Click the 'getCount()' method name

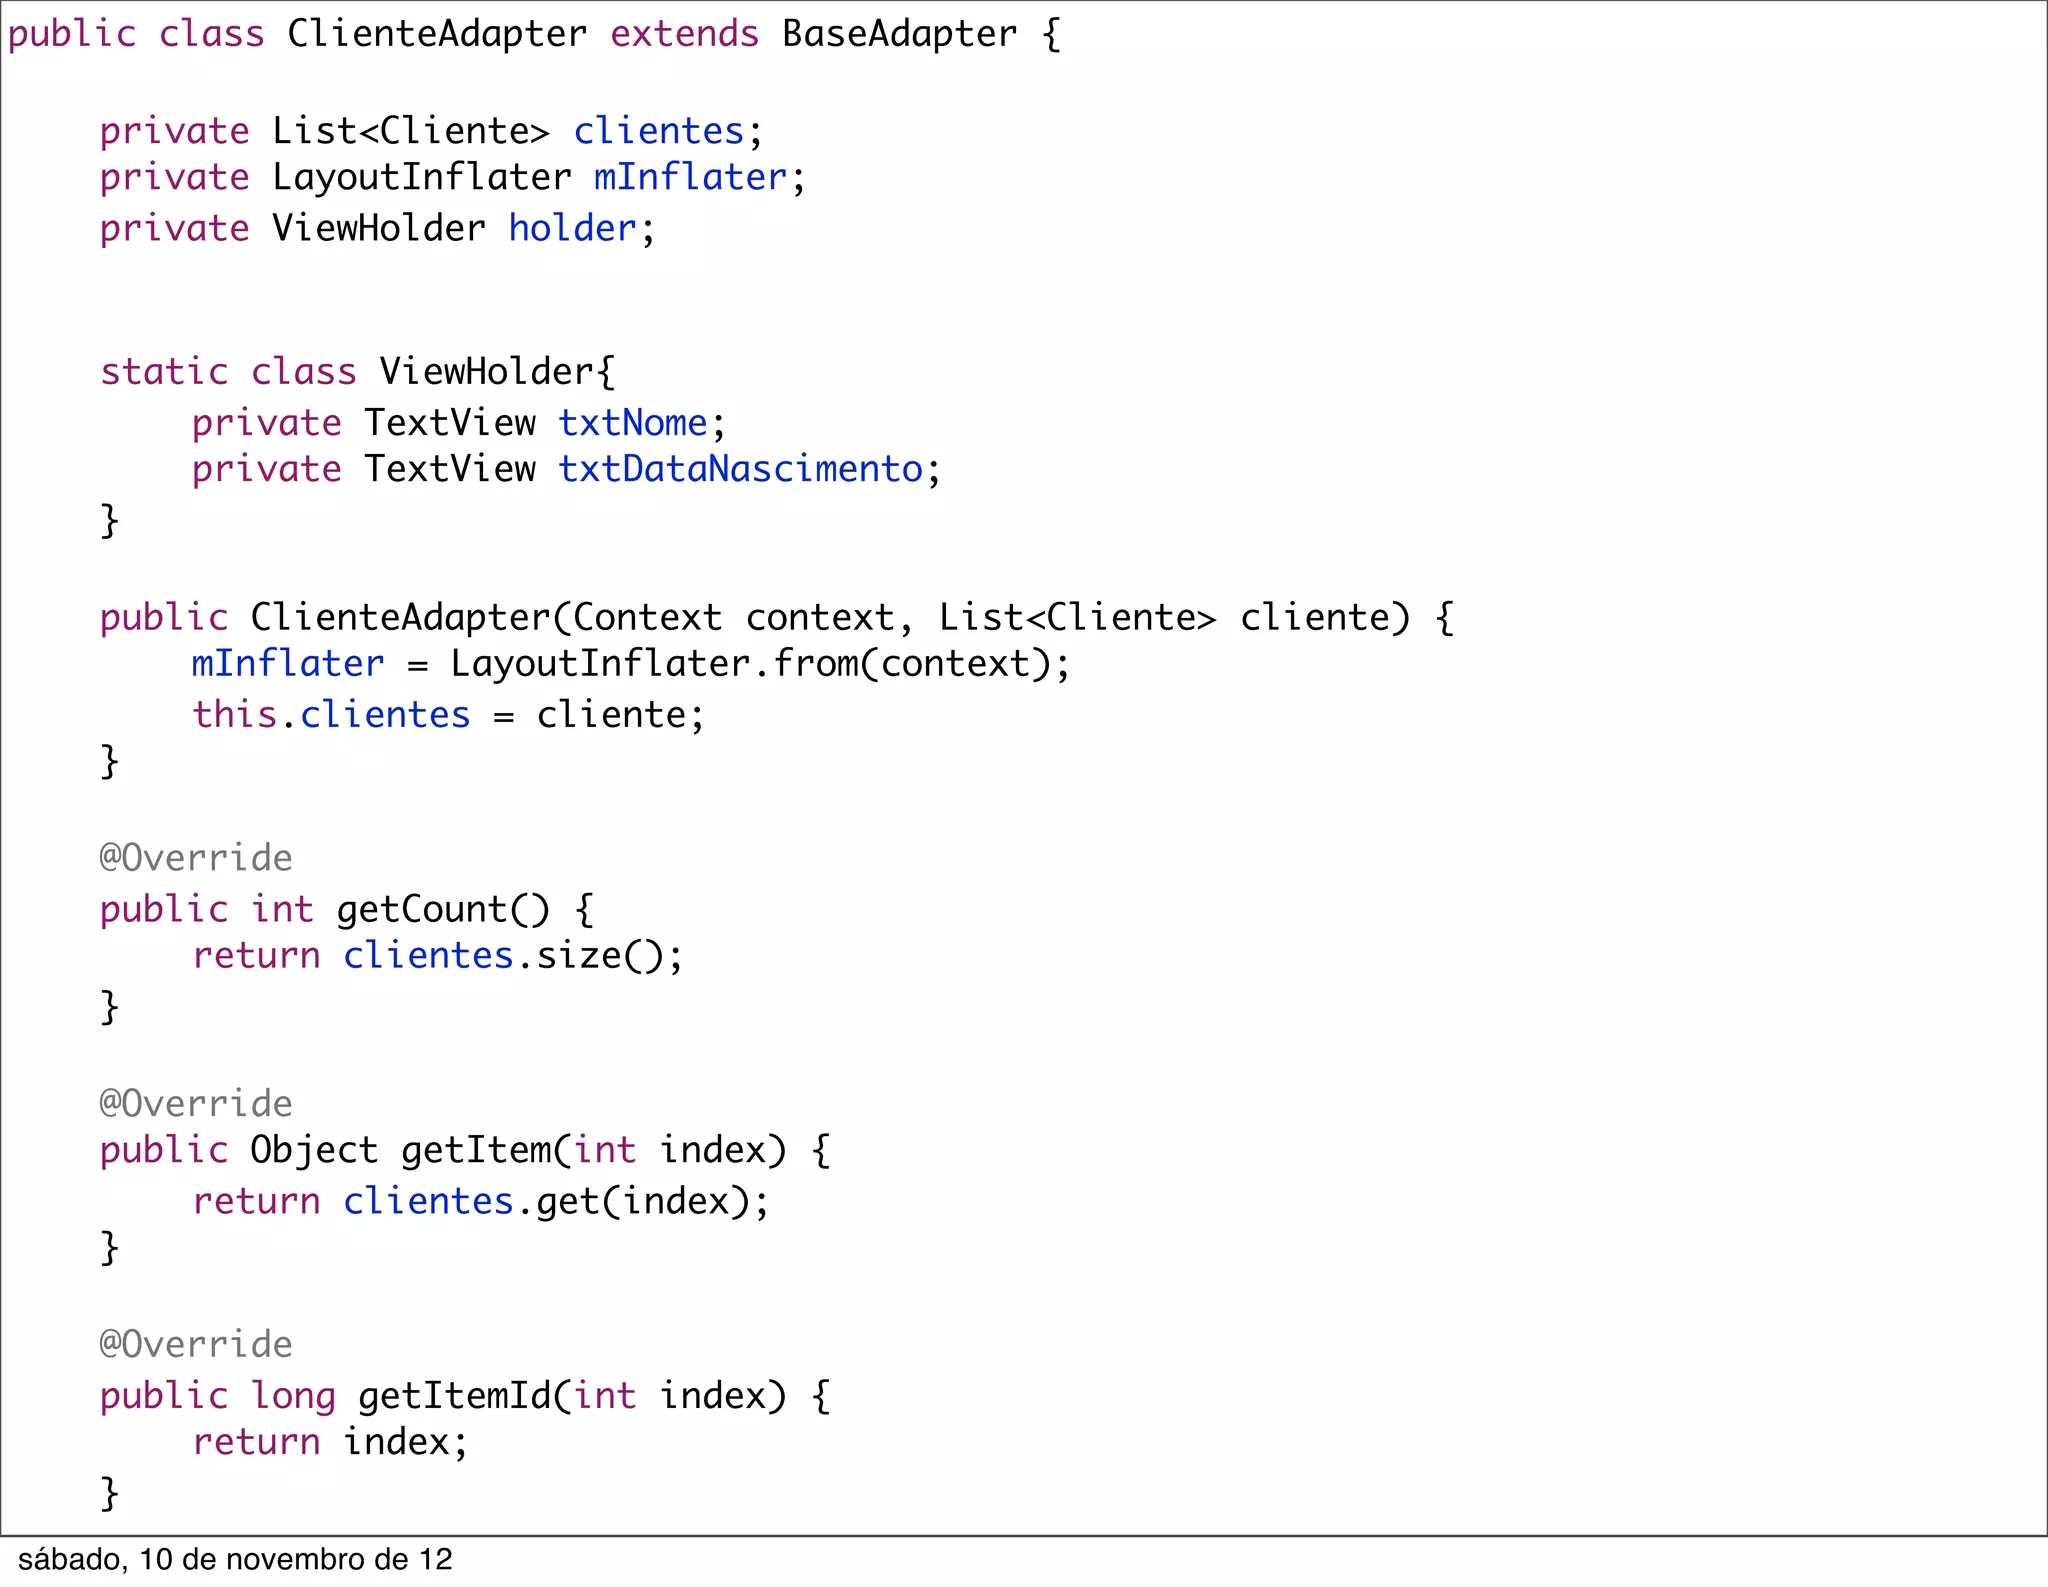(443, 909)
